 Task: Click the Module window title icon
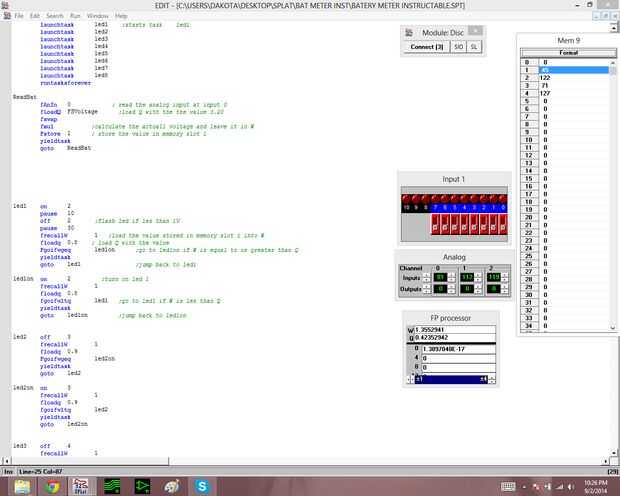click(x=409, y=33)
